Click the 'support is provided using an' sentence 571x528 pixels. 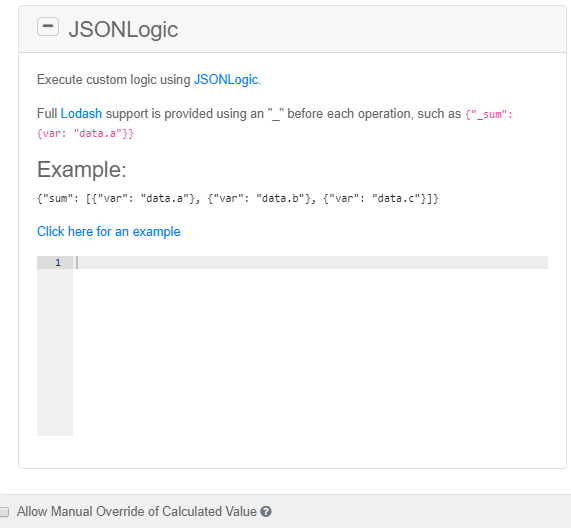pos(185,114)
